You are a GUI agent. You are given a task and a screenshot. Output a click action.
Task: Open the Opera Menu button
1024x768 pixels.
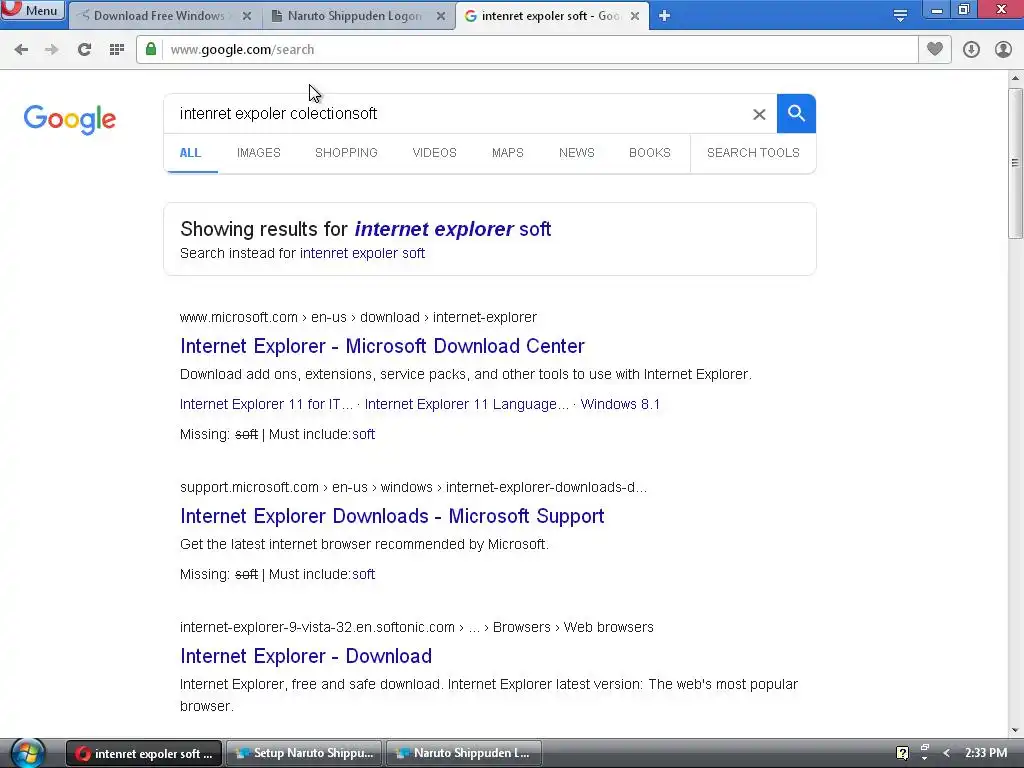click(x=33, y=10)
